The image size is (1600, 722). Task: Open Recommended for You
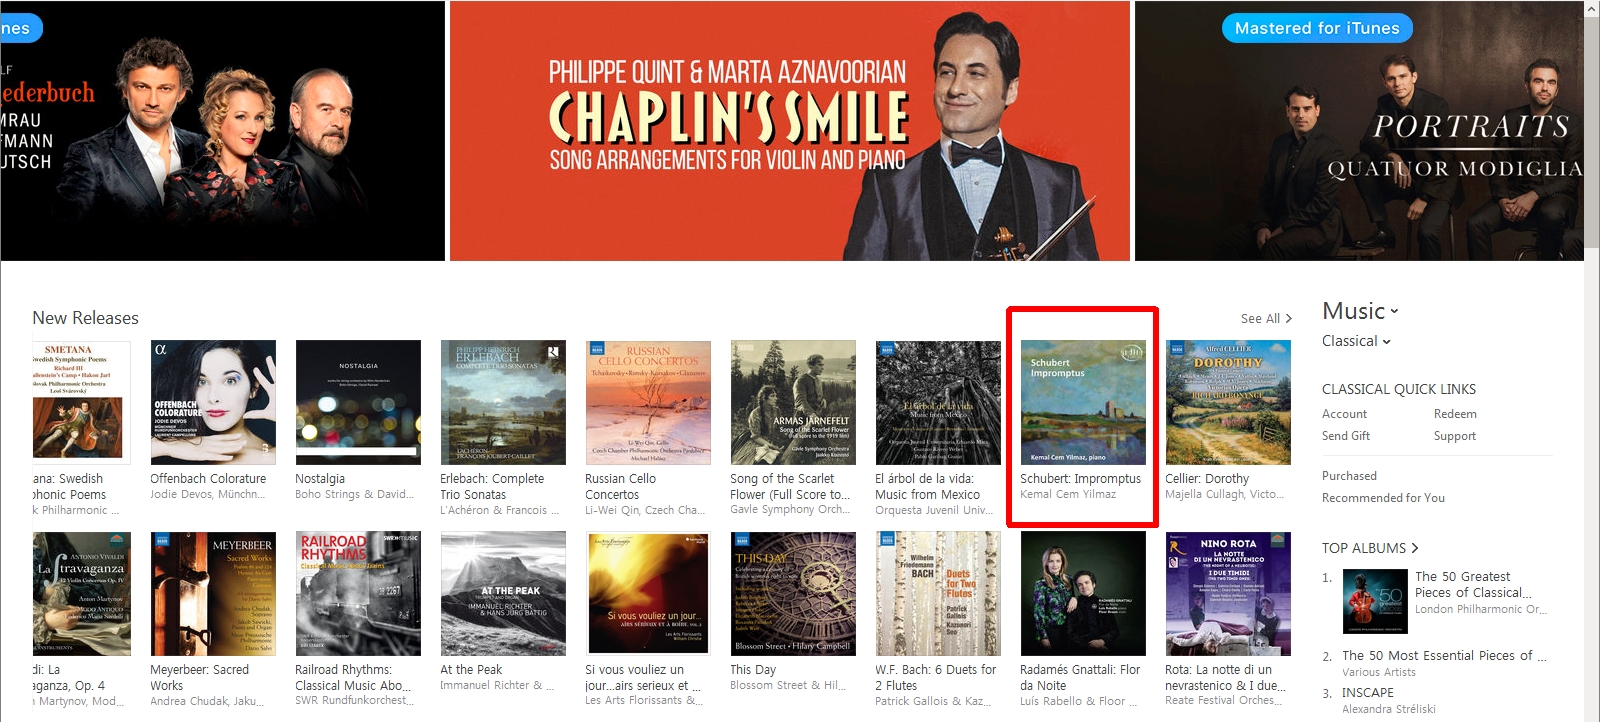tap(1383, 498)
